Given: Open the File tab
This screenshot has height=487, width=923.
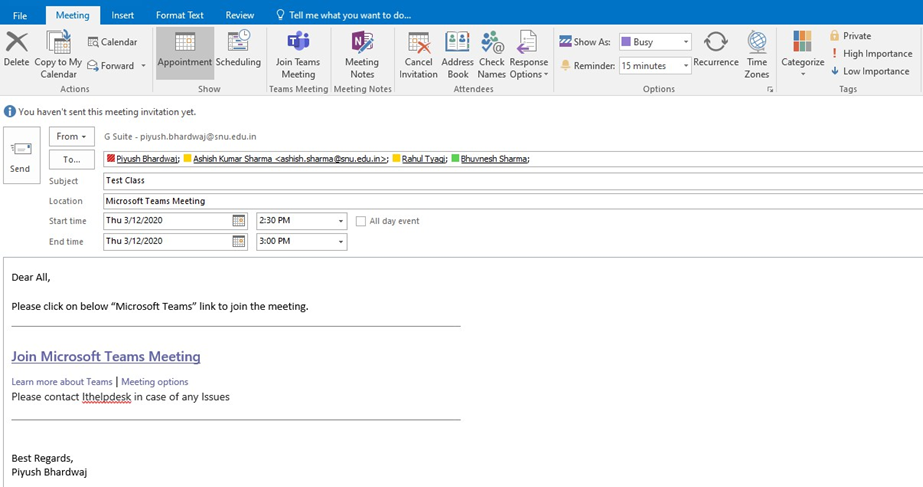Looking at the screenshot, I should click(20, 15).
